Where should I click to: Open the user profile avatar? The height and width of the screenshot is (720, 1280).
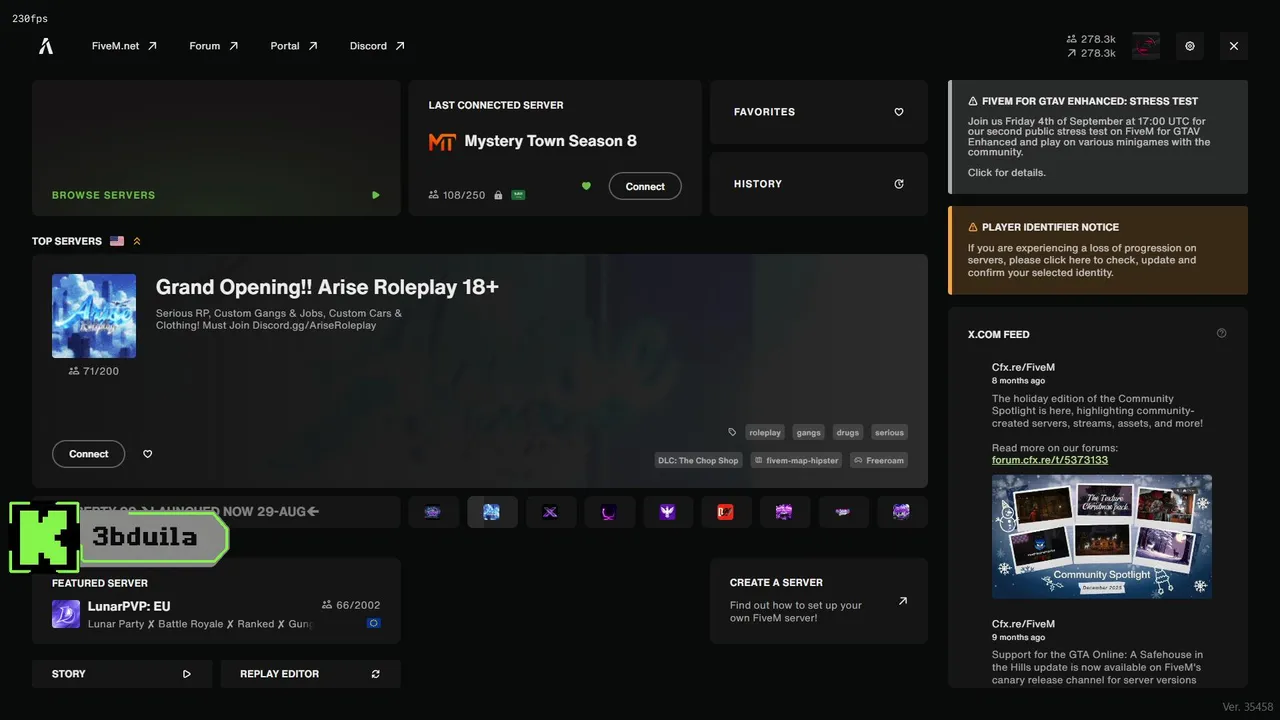pyautogui.click(x=1146, y=46)
